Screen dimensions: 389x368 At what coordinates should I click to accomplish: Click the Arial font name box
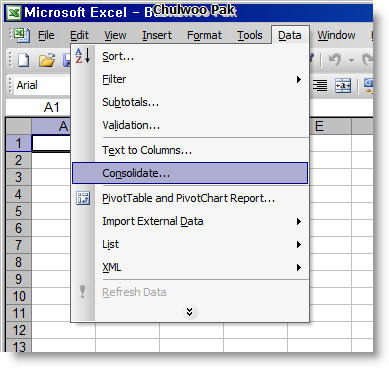pos(42,85)
